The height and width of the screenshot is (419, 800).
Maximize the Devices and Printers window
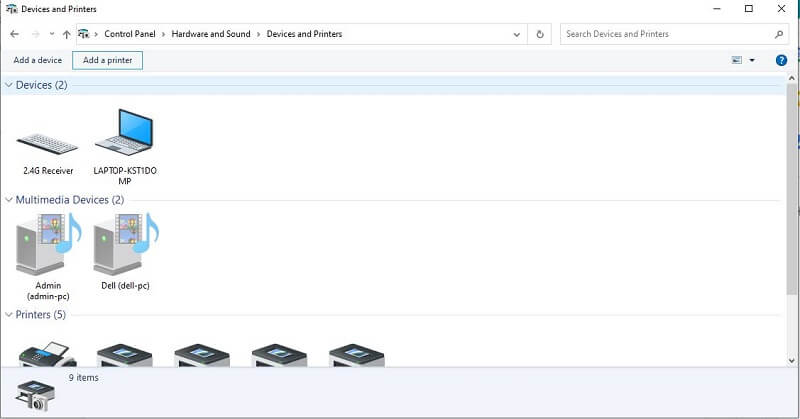point(748,9)
